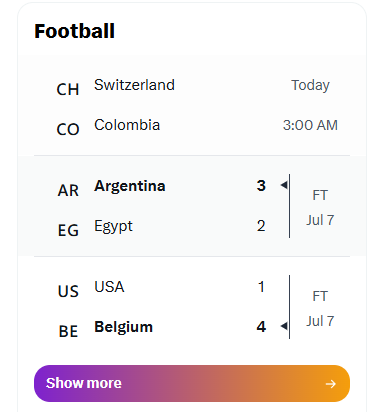This screenshot has height=412, width=392.
Task: Click the FT Jul 7 status for USA match
Action: click(320, 308)
